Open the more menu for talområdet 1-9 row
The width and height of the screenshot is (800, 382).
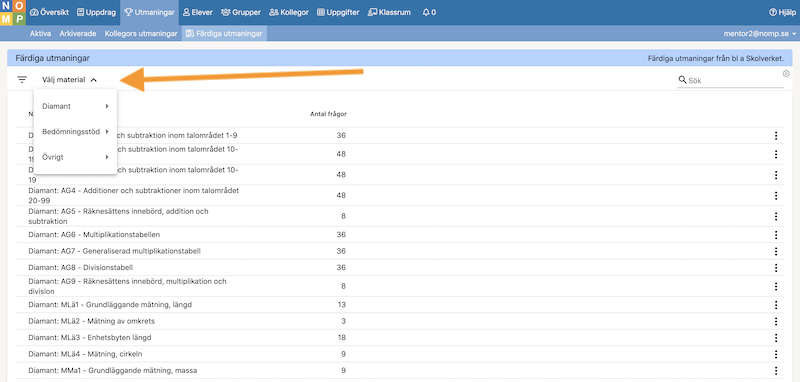[776, 136]
